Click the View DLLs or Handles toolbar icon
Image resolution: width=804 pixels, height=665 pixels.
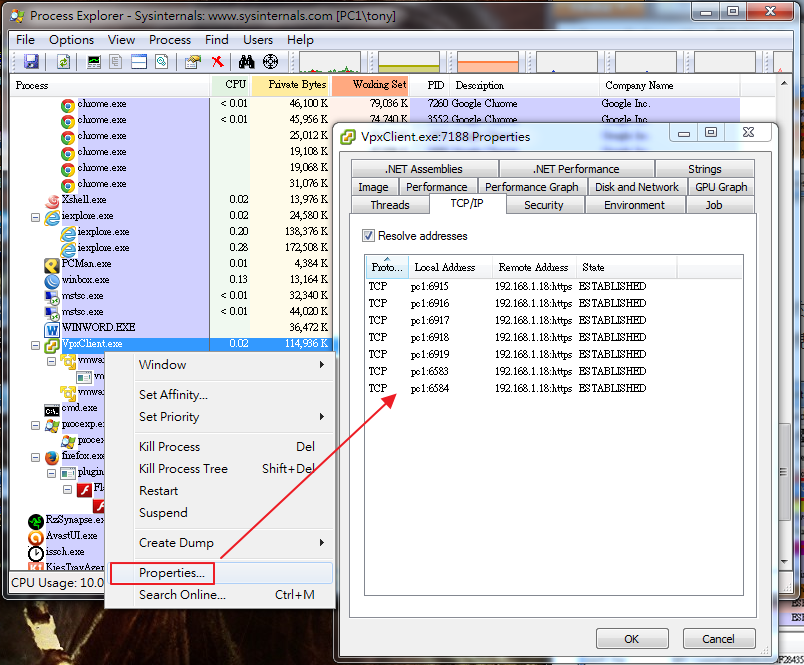(x=162, y=62)
